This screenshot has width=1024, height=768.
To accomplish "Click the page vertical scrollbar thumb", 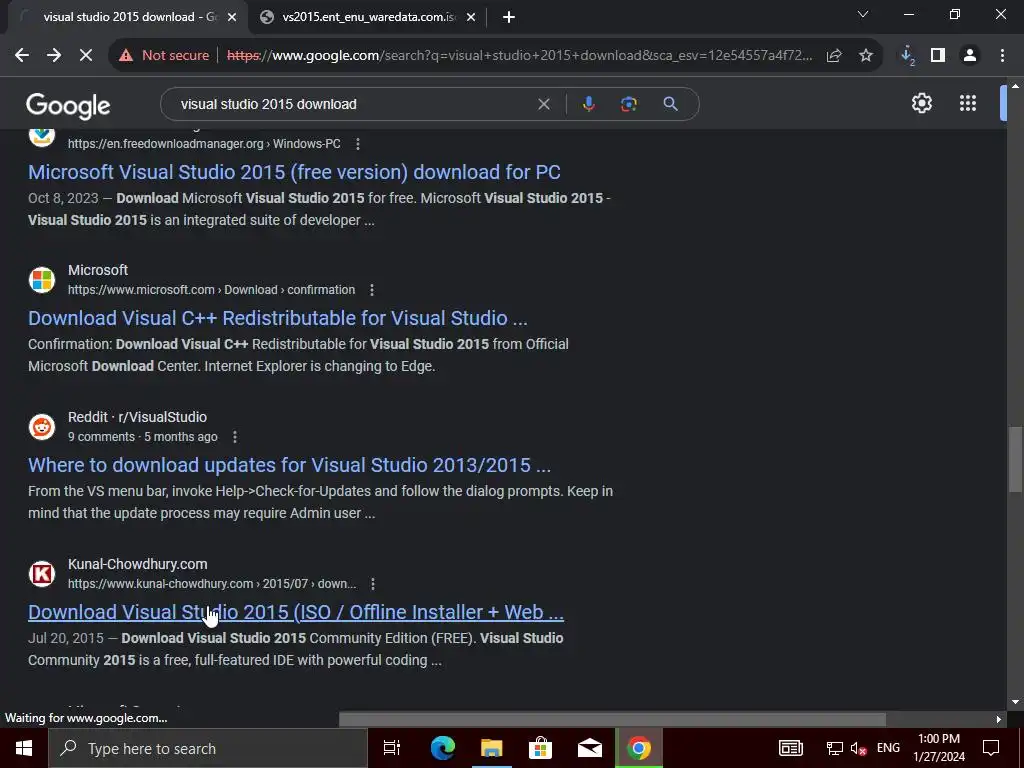I will click(x=1015, y=460).
